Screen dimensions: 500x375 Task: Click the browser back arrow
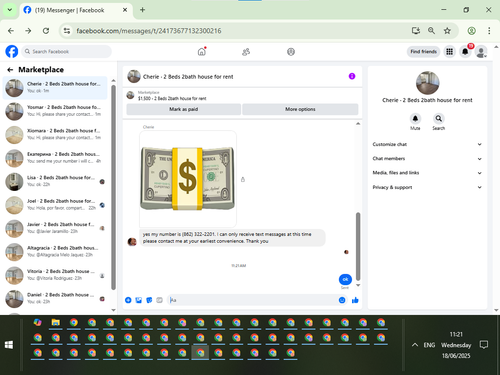pyautogui.click(x=11, y=31)
